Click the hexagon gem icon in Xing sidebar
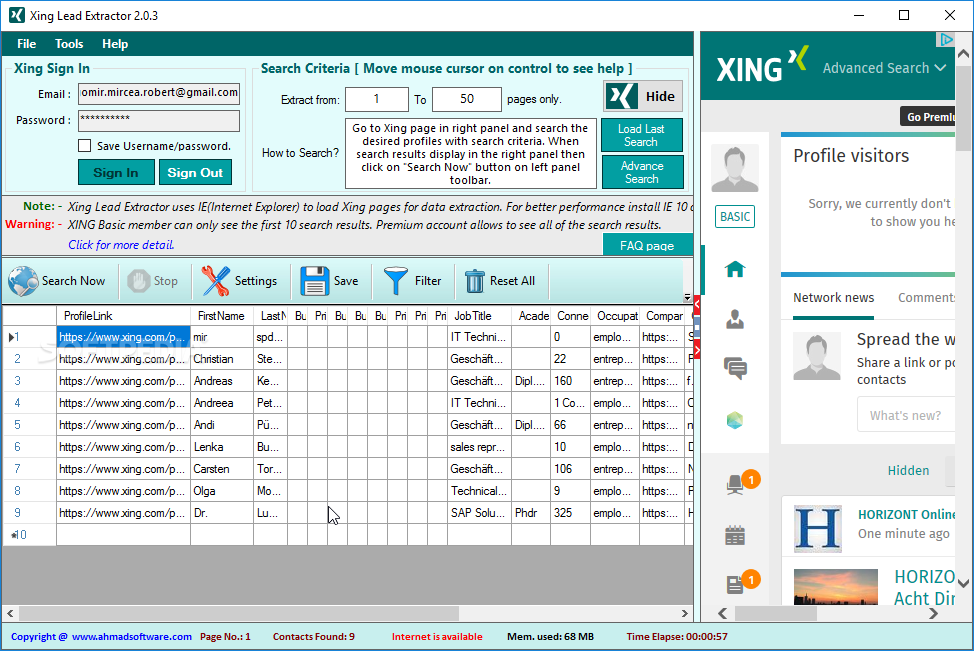The height and width of the screenshot is (651, 974). 735,421
